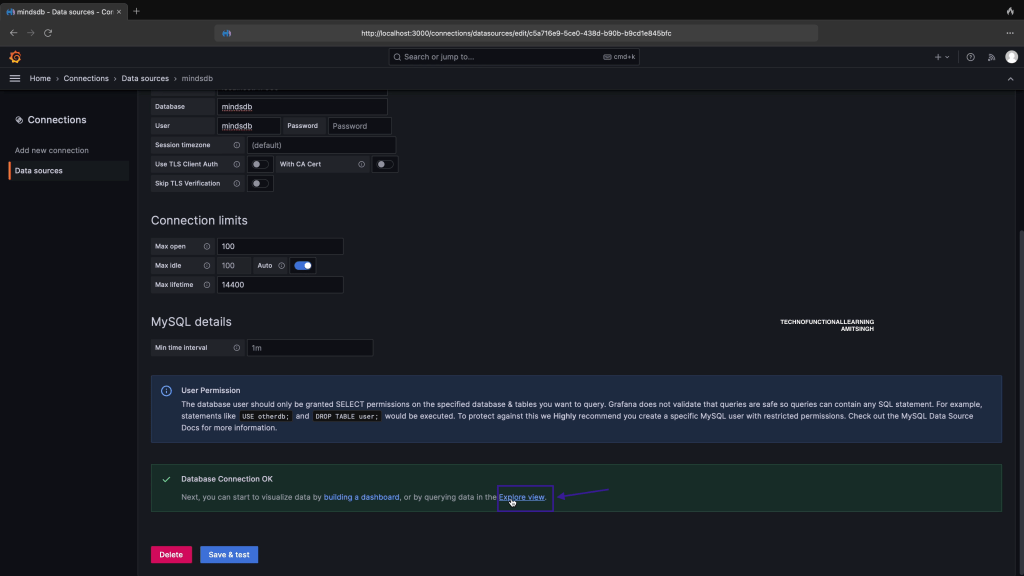
Task: Reload the page with browser refresh
Action: point(48,33)
